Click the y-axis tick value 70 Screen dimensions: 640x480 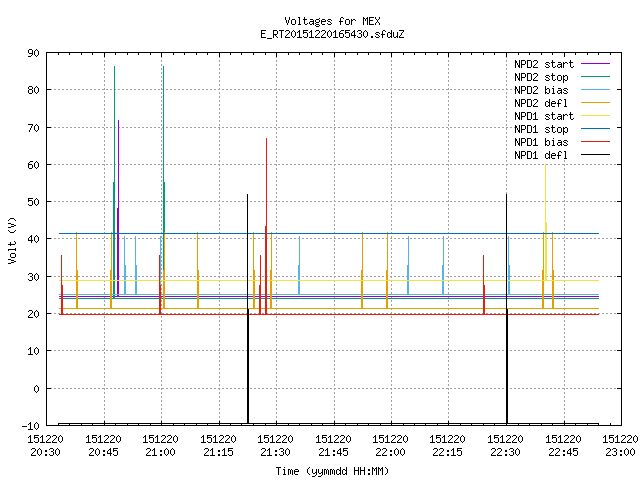pyautogui.click(x=34, y=128)
